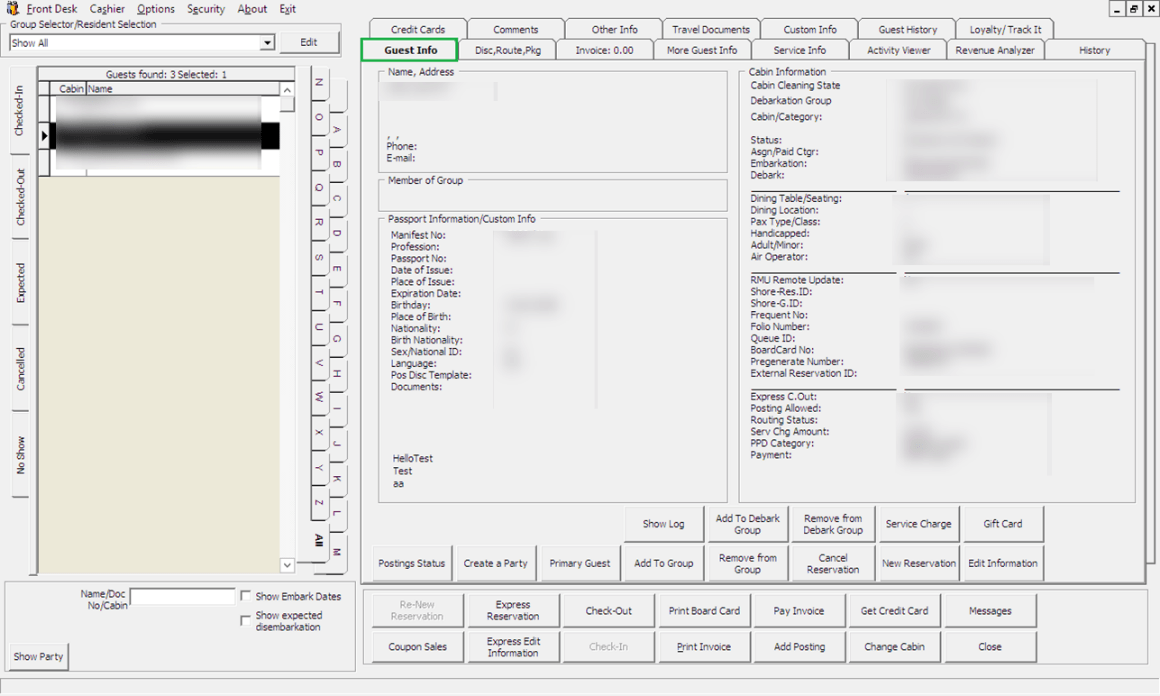Open the Cashier menu
Screen dimensions: 1160x696
pyautogui.click(x=107, y=8)
